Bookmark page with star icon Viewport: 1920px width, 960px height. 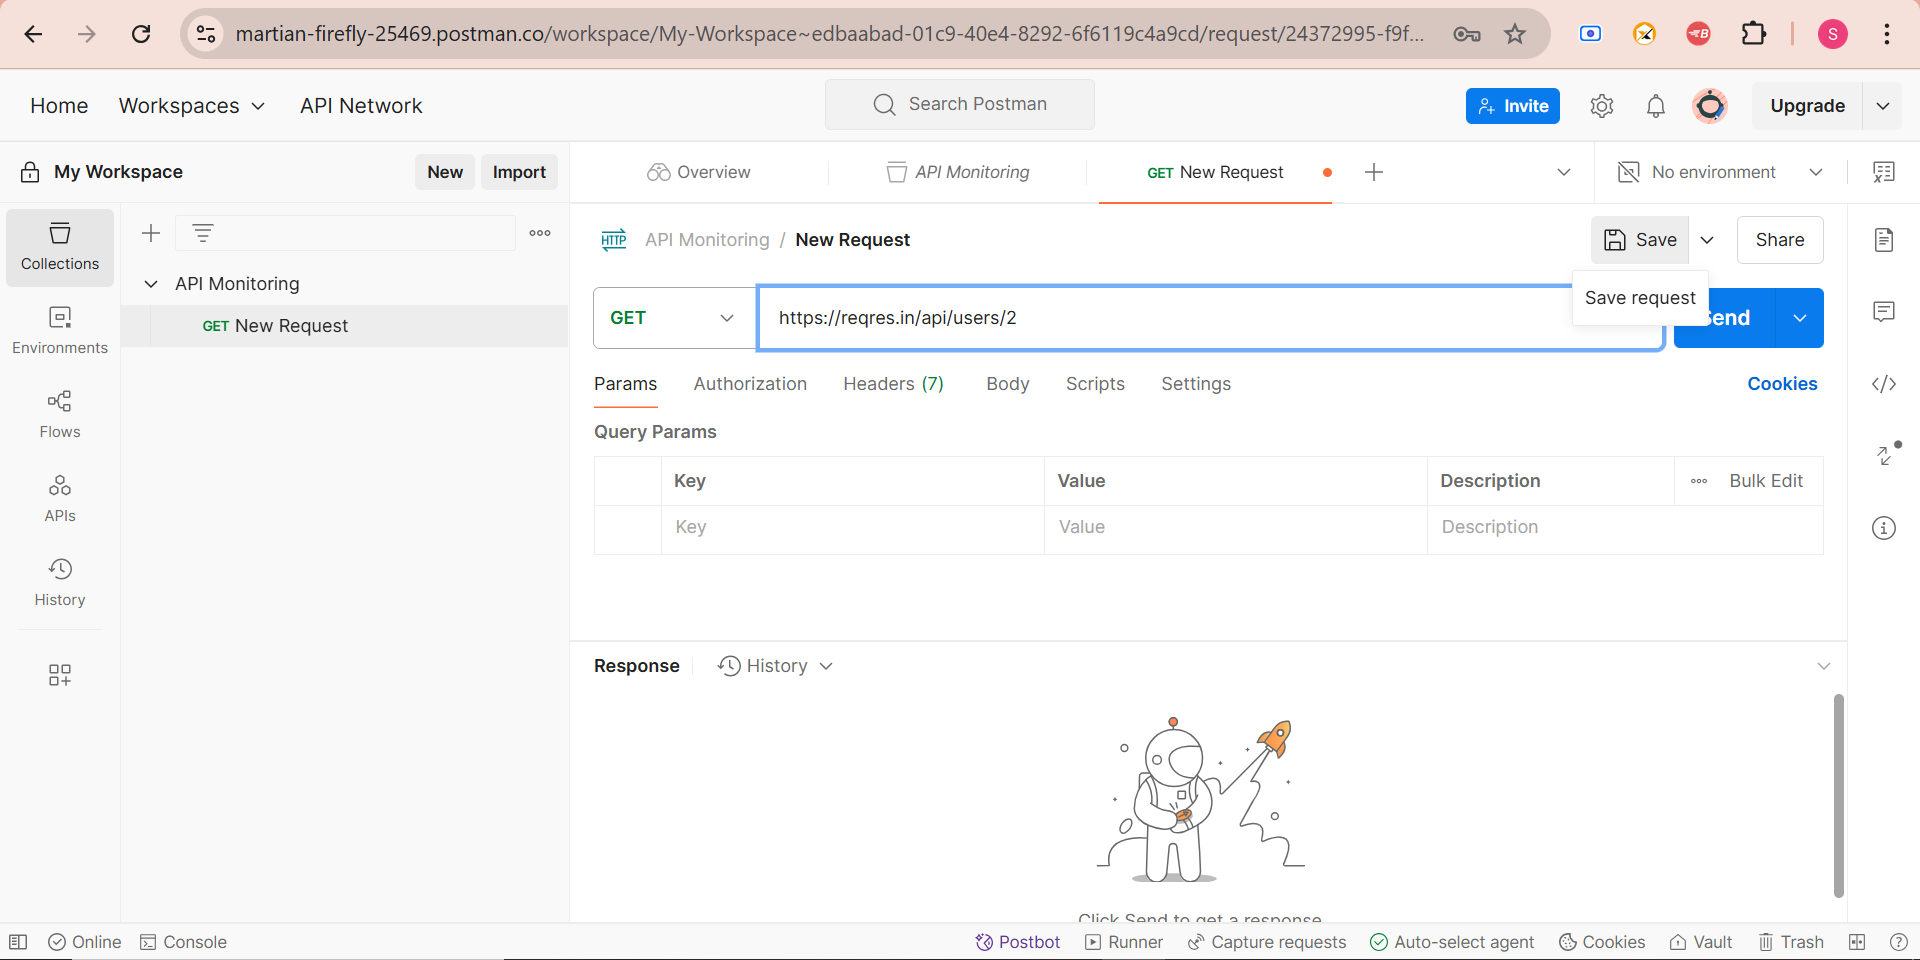tap(1515, 34)
